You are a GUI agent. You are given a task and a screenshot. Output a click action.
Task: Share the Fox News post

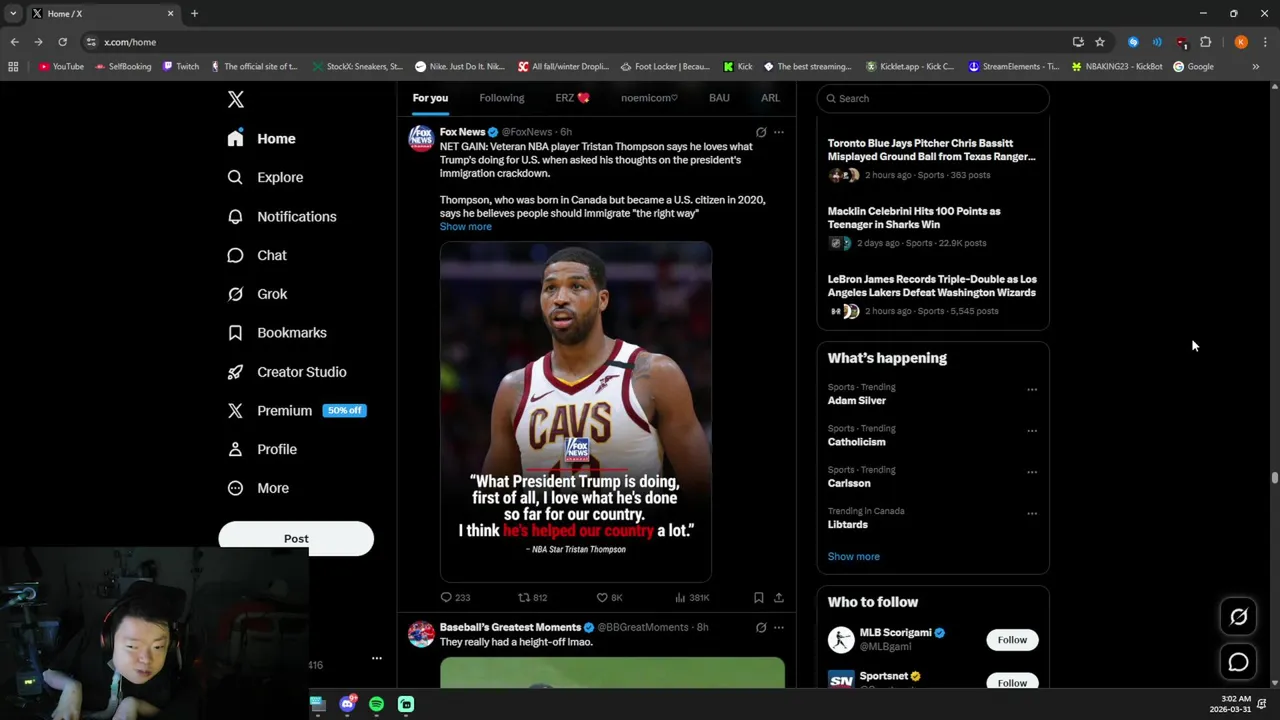click(779, 597)
